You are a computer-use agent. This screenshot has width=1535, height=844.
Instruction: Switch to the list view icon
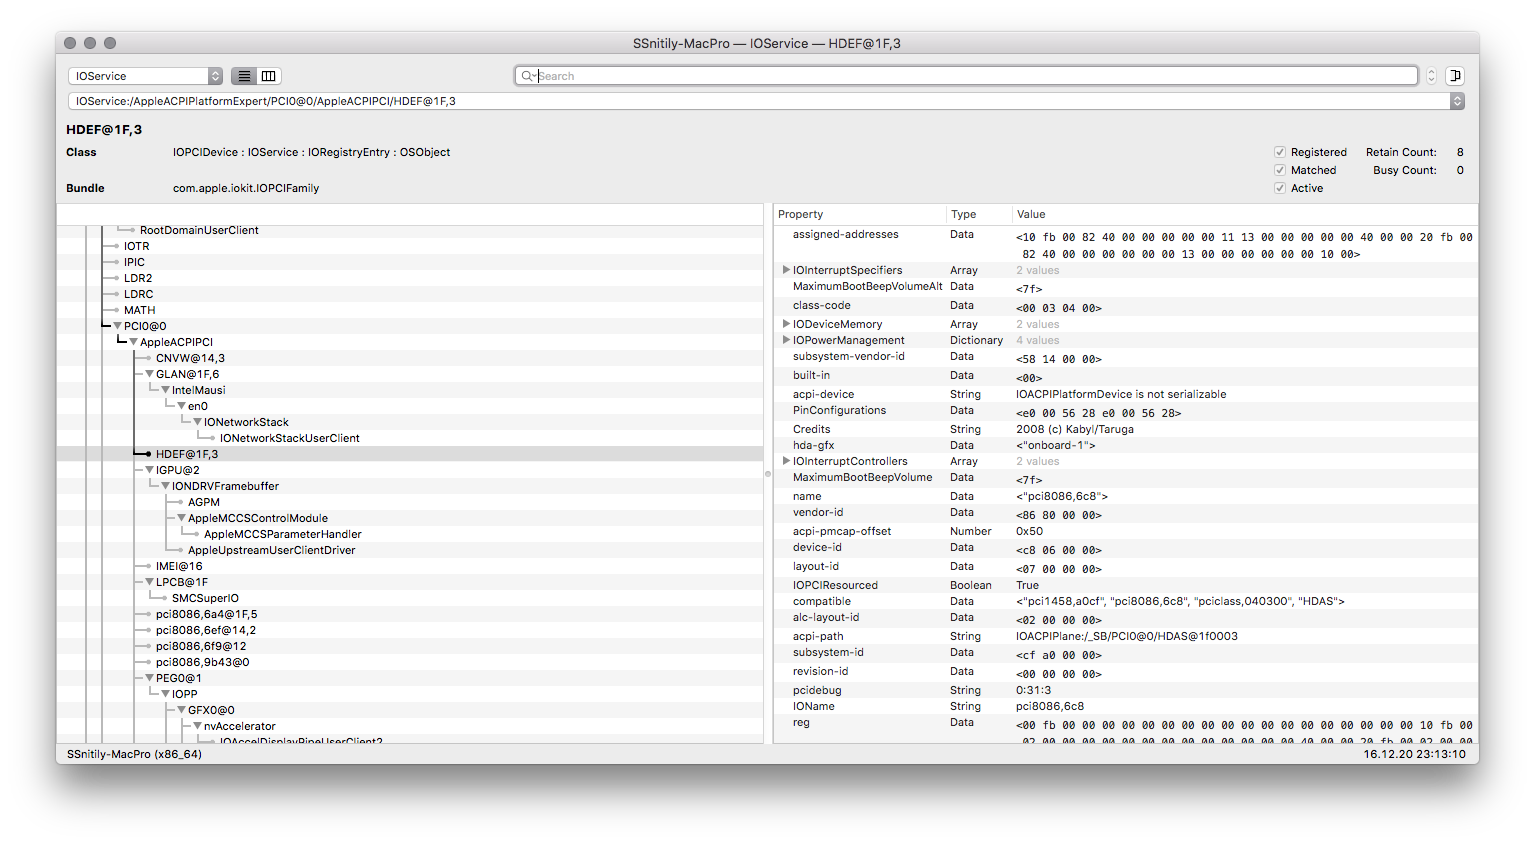point(244,76)
